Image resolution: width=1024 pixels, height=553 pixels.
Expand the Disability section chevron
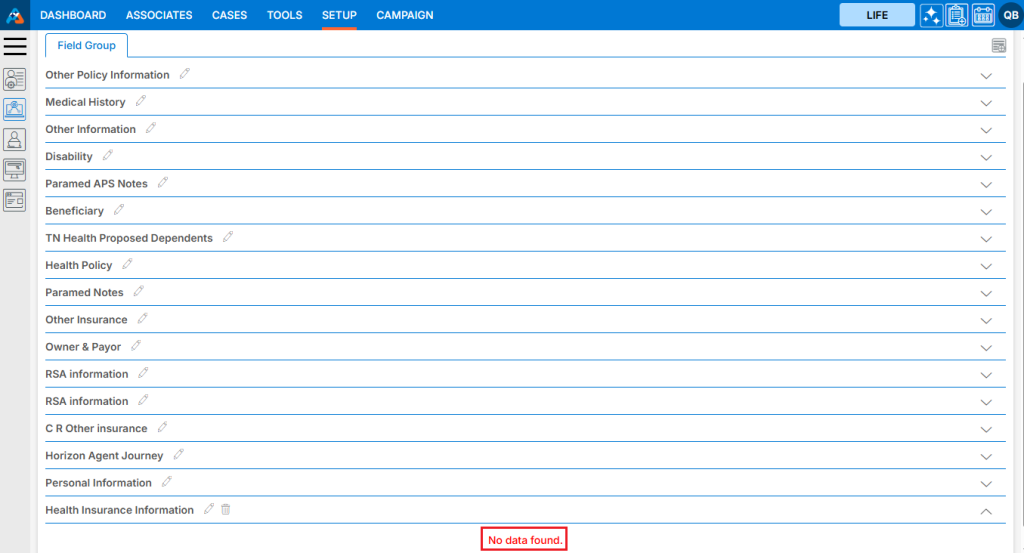click(986, 158)
